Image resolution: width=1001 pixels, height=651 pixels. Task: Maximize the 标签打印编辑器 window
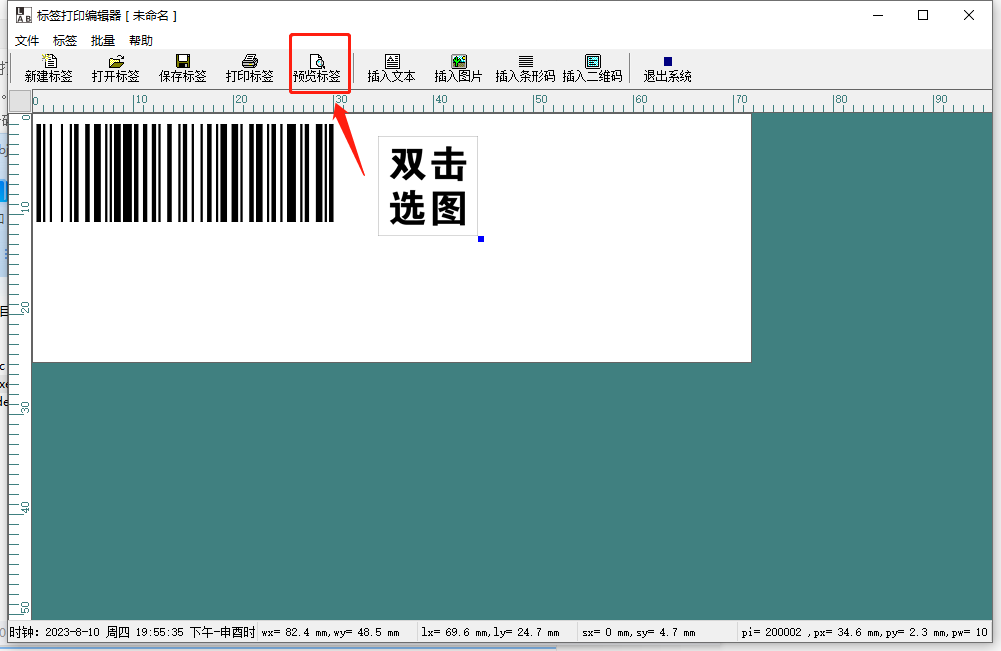tap(923, 15)
